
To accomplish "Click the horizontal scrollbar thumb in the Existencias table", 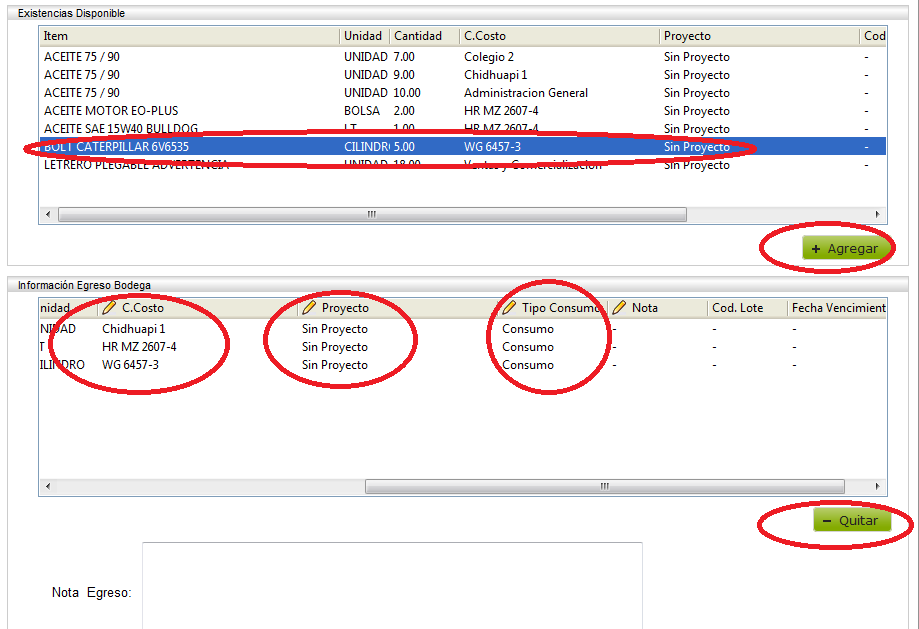I will (x=372, y=215).
